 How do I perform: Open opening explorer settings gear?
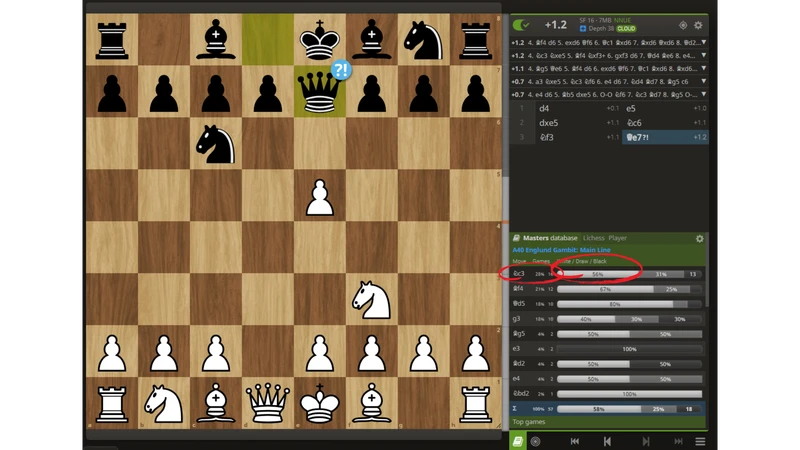pyautogui.click(x=699, y=239)
